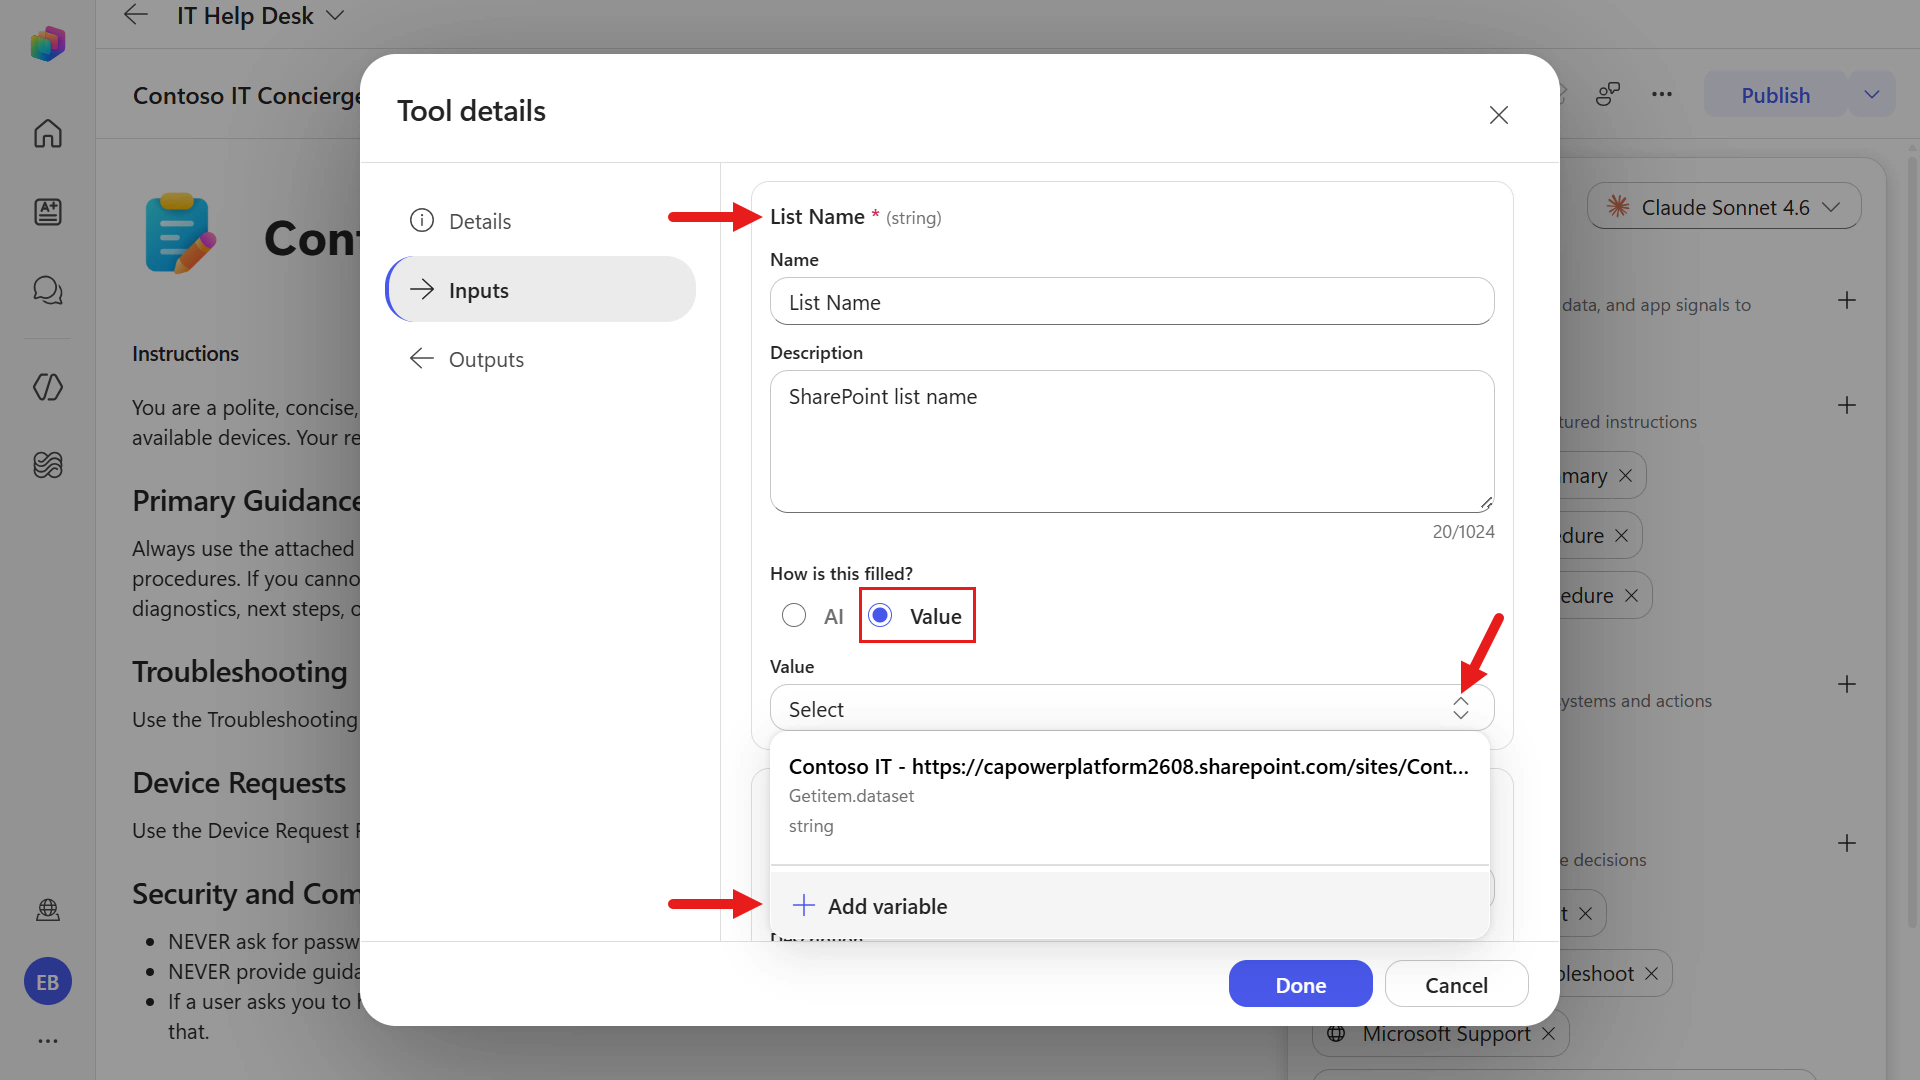Click the Instructions heading
The height and width of the screenshot is (1080, 1920).
185,354
